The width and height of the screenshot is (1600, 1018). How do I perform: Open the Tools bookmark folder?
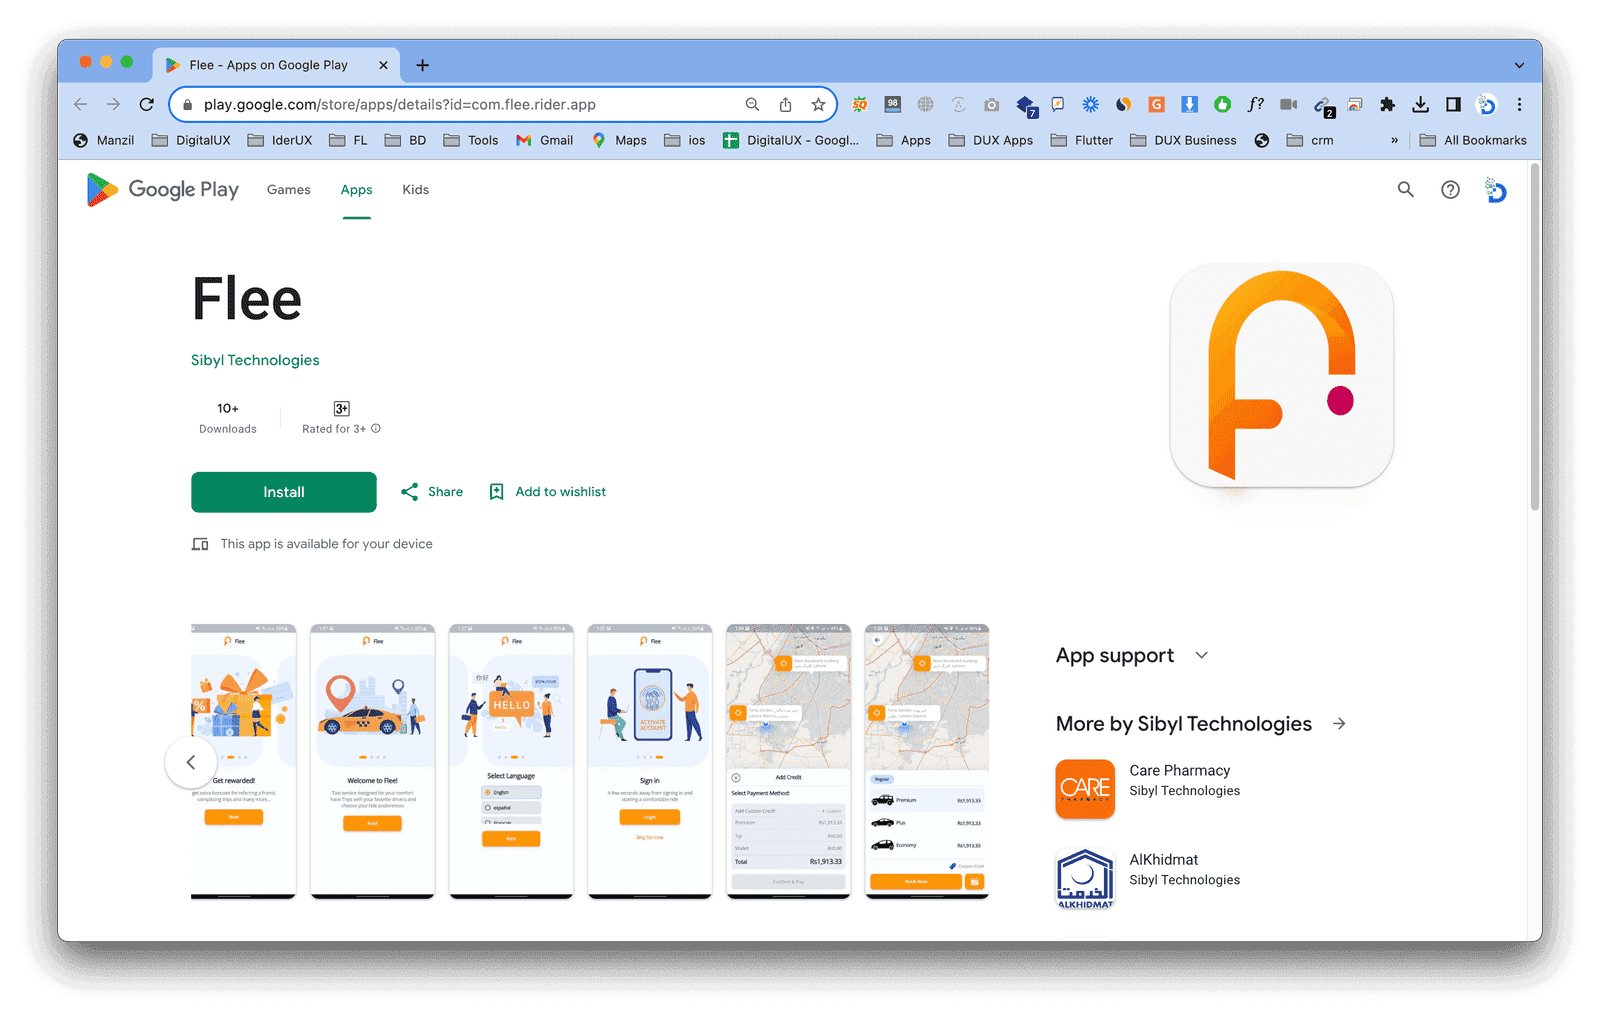click(x=471, y=140)
